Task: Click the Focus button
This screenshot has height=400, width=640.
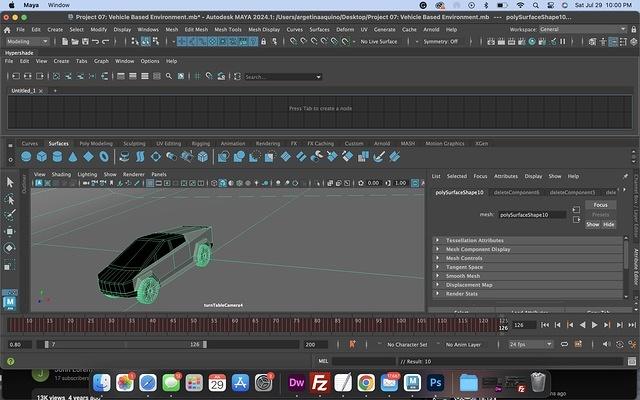Action: click(x=600, y=204)
